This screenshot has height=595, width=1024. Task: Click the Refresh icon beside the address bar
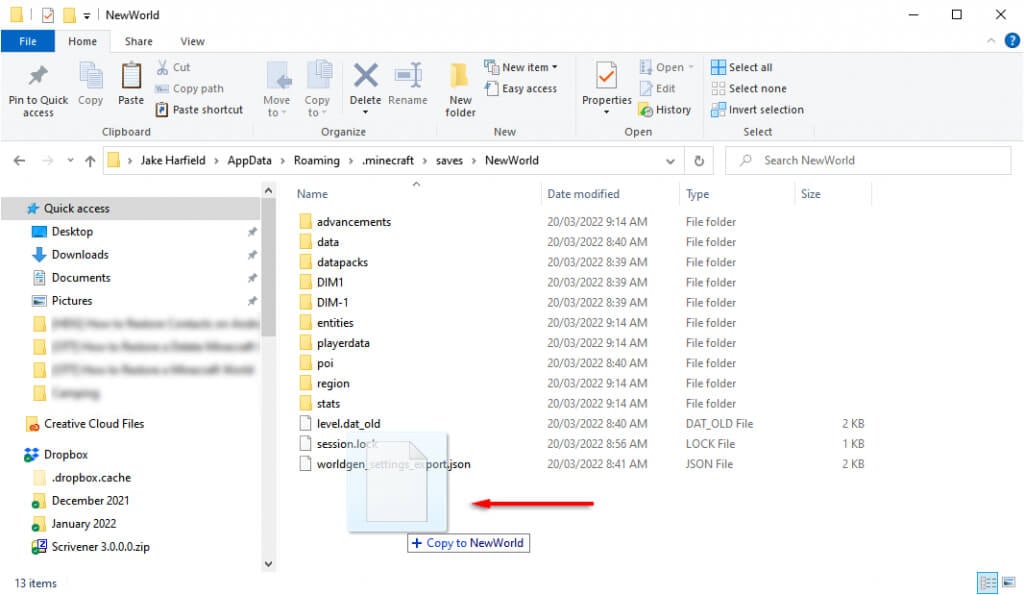(x=699, y=160)
